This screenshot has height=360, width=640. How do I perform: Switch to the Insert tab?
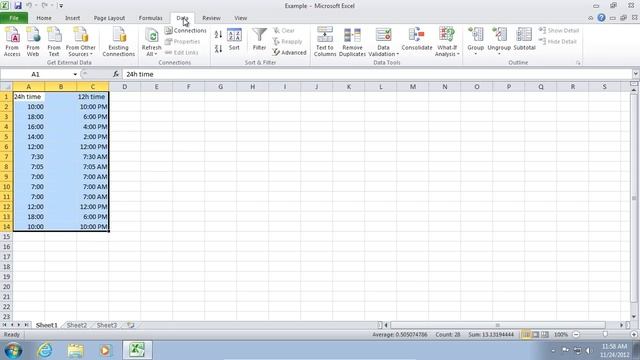[73, 18]
